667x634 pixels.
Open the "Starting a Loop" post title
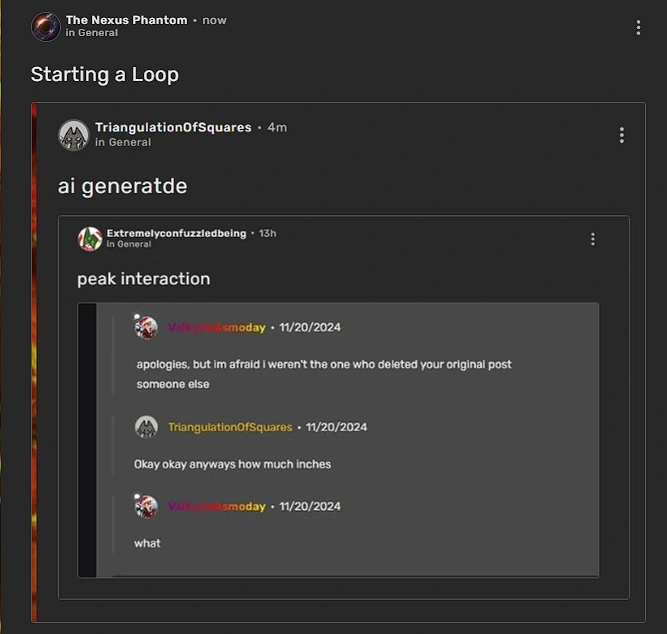(x=105, y=74)
